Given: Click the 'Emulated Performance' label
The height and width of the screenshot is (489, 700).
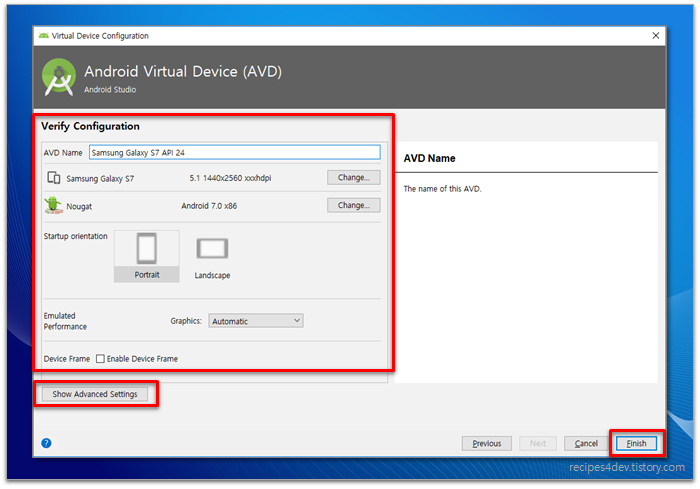Looking at the screenshot, I should click(65, 321).
